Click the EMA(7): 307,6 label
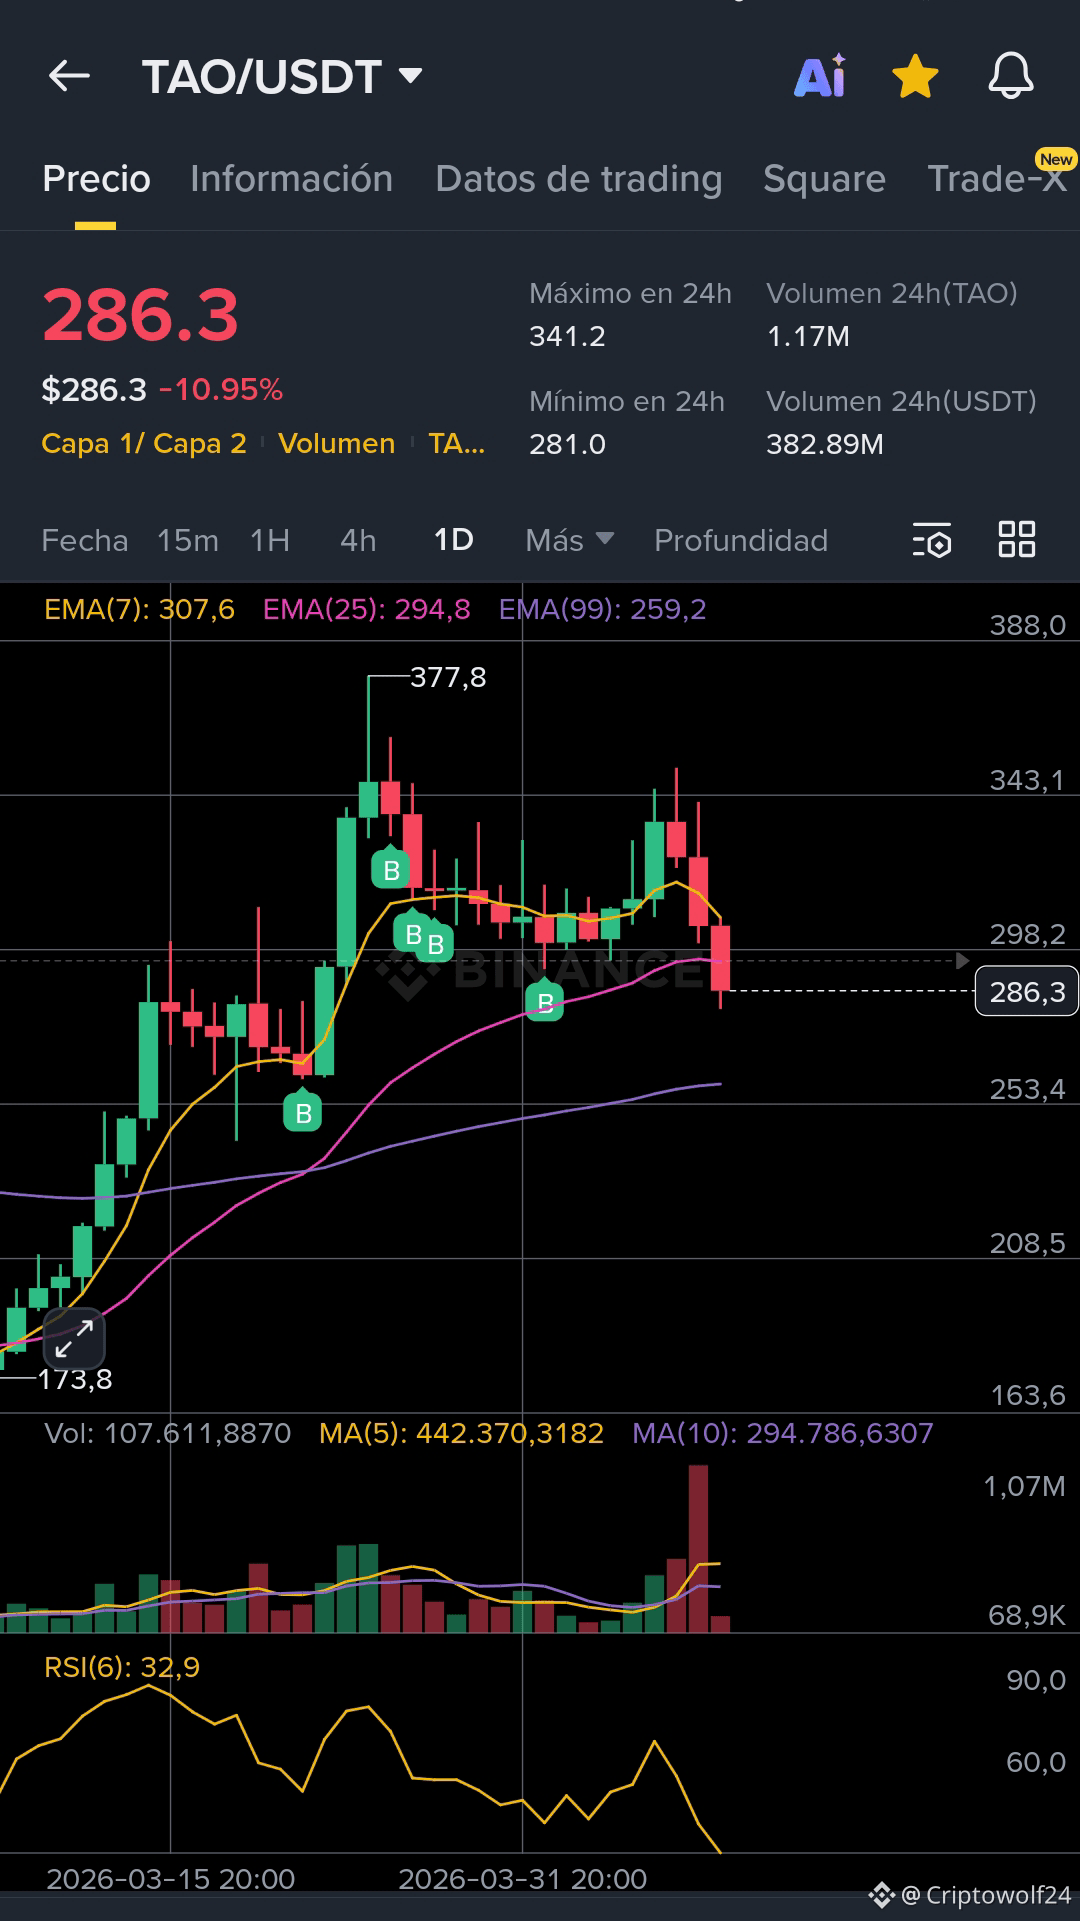This screenshot has height=1921, width=1080. pos(139,610)
